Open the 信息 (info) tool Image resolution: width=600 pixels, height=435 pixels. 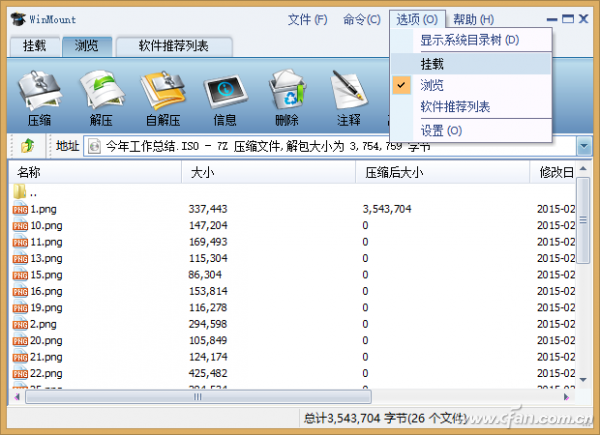tap(225, 90)
